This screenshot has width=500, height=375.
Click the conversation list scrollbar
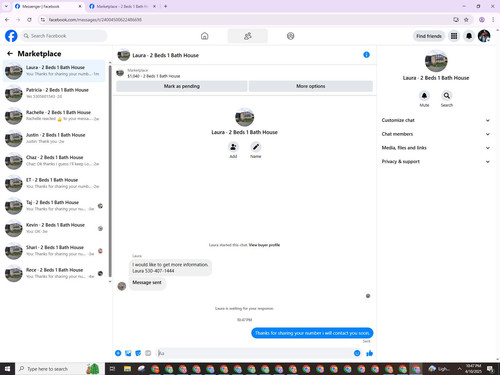point(110,171)
